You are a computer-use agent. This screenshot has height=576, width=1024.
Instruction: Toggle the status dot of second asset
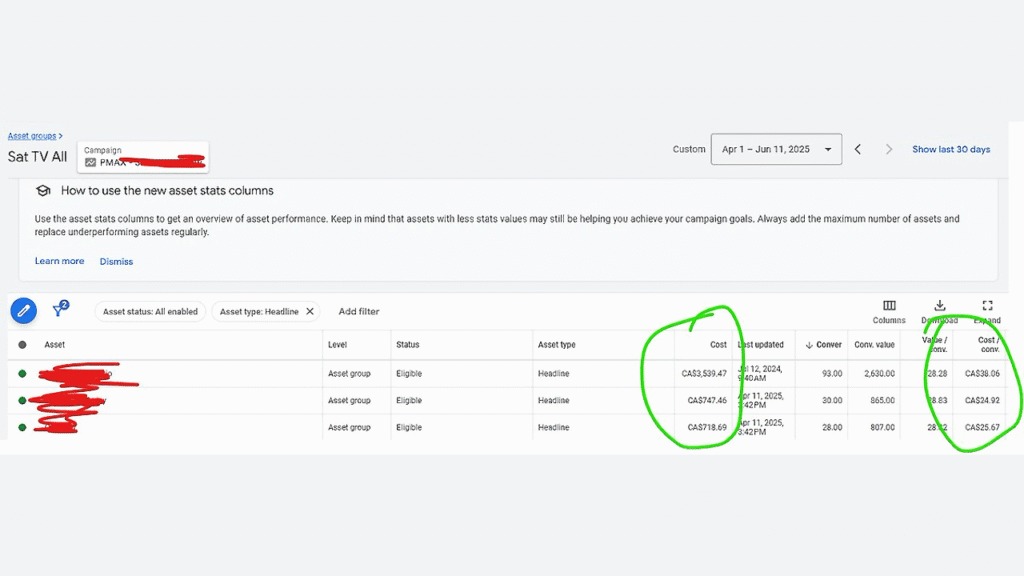point(22,400)
